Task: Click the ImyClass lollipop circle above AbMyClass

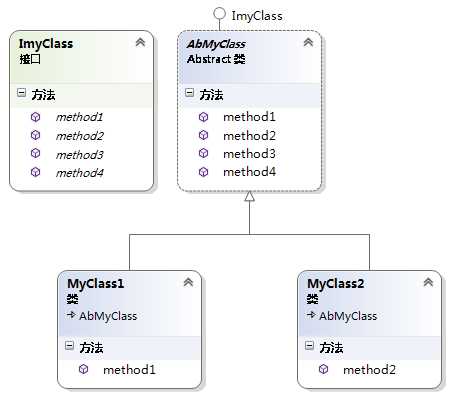Action: point(219,14)
